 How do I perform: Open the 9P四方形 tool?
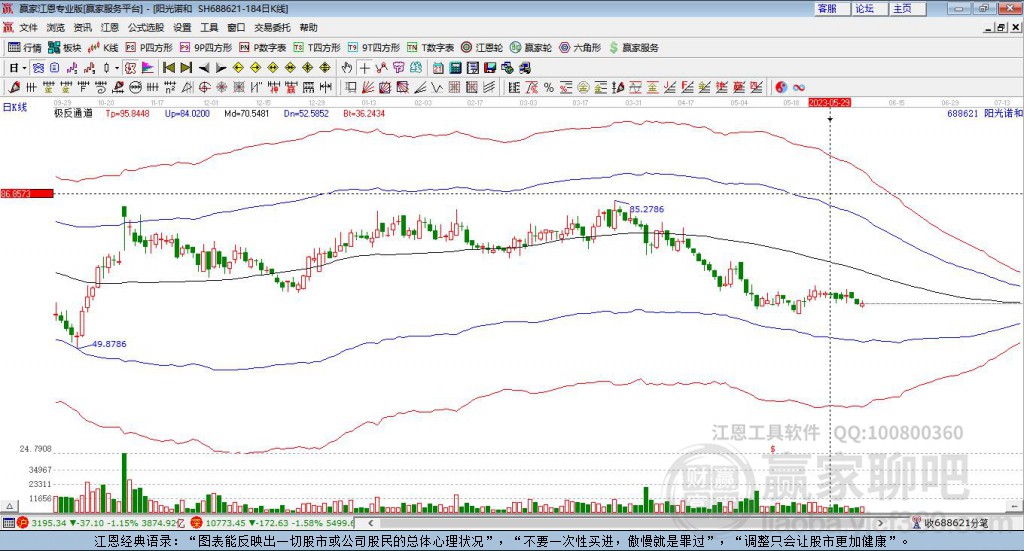pos(206,48)
